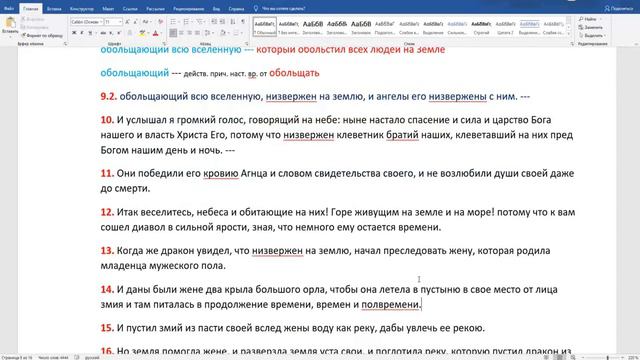This screenshot has width=640, height=360.
Task: Decrease paragraph indent
Action: pyautogui.click(x=214, y=22)
